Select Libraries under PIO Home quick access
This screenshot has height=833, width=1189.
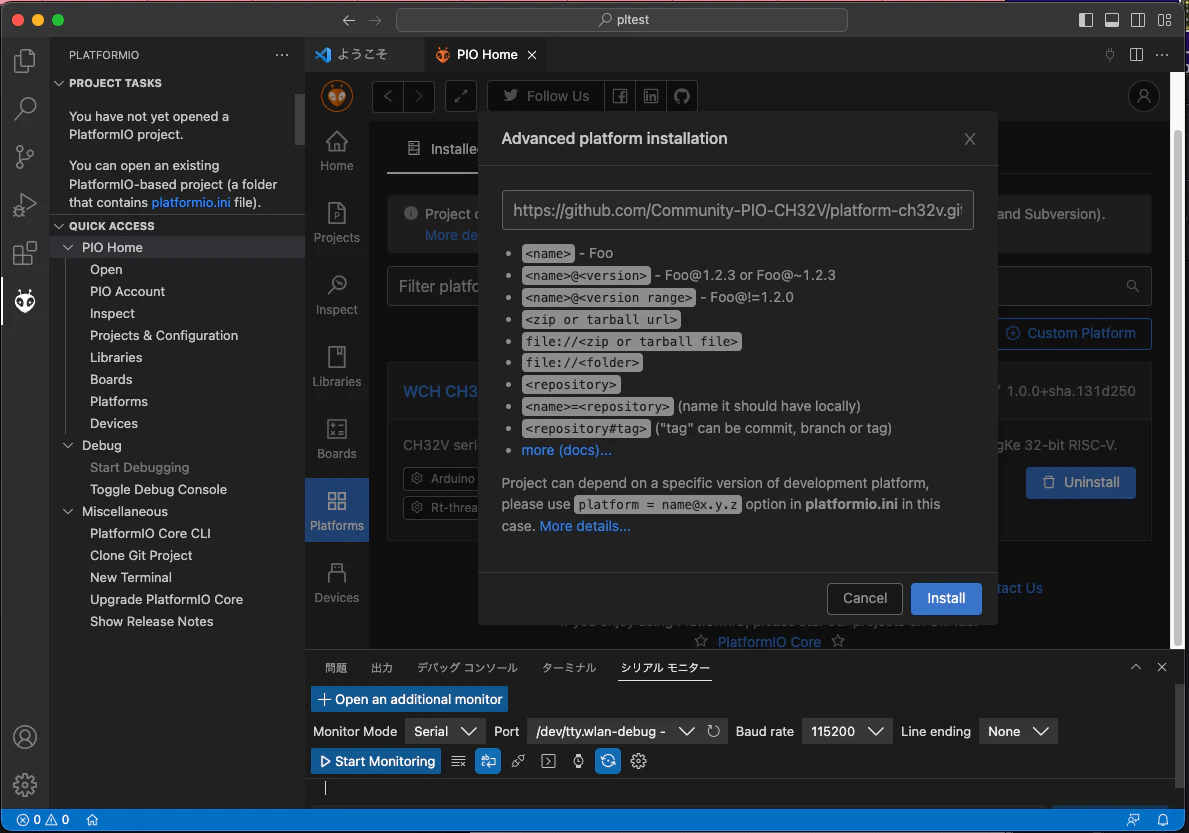coord(116,358)
